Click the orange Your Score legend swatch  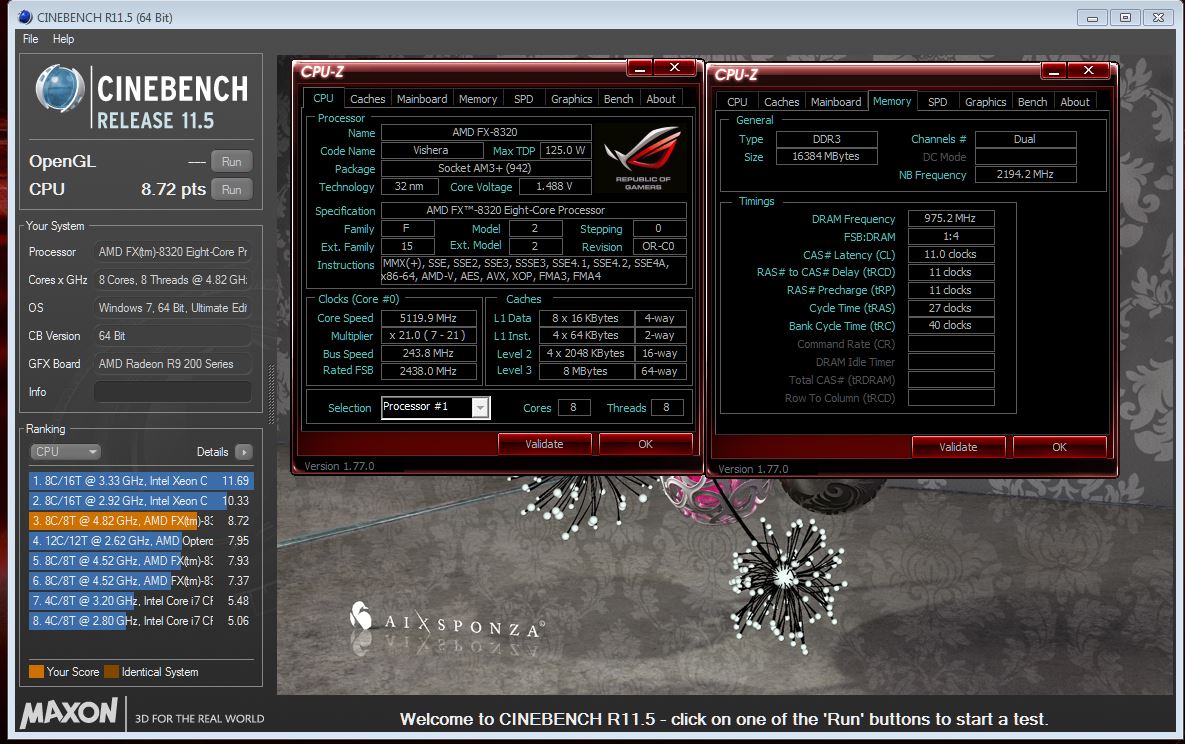[36, 671]
